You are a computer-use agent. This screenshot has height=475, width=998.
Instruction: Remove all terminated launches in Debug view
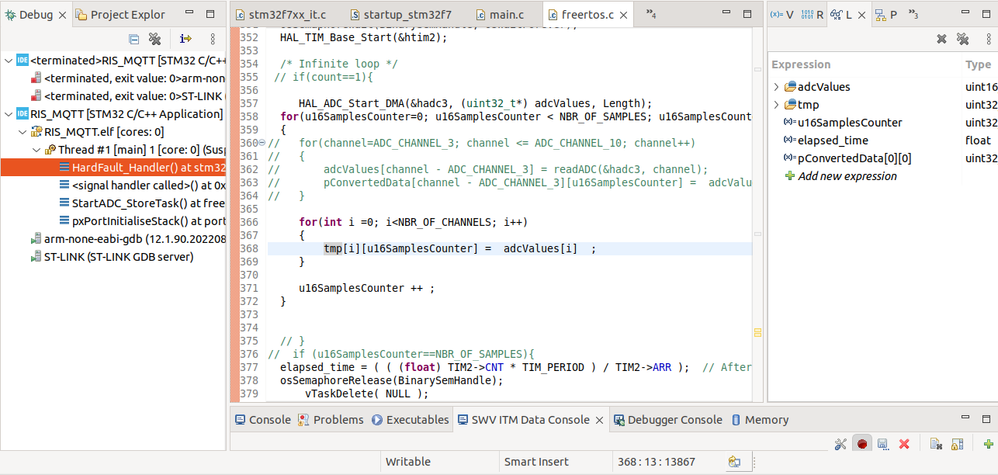coord(155,39)
